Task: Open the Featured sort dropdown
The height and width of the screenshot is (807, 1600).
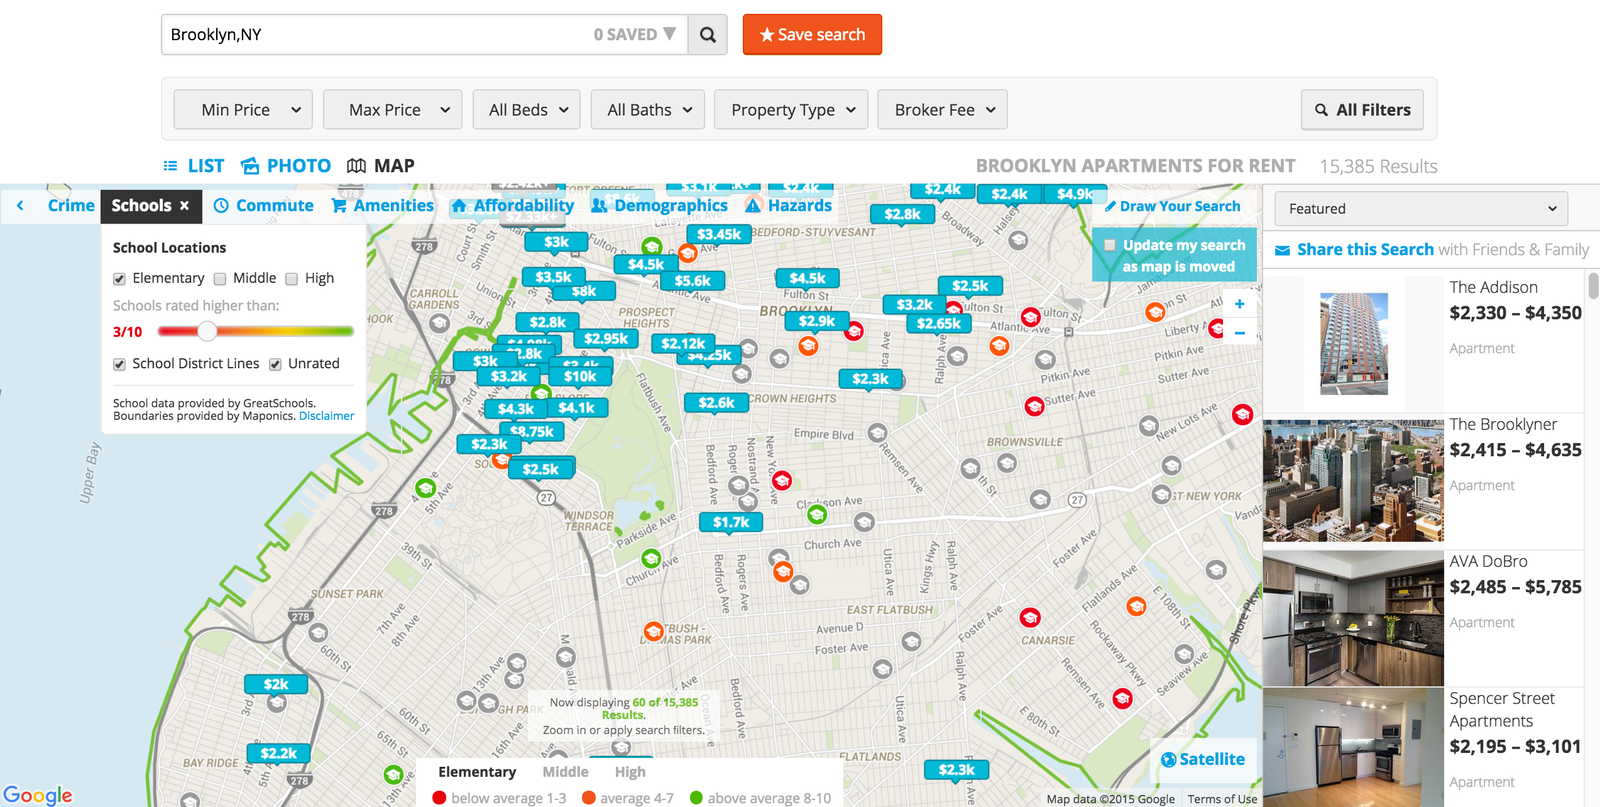Action: click(1421, 209)
